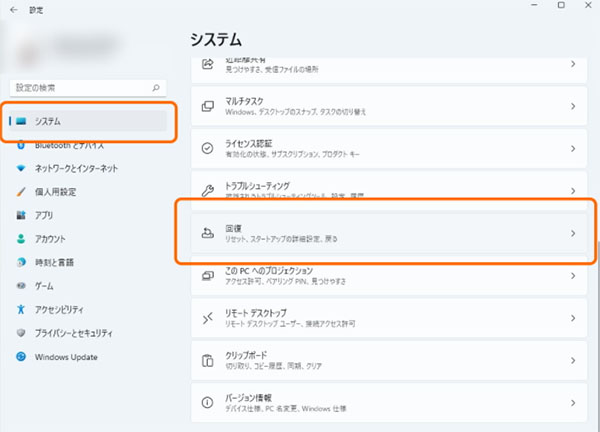Click the アプリ sidebar icon

[x=21, y=215]
